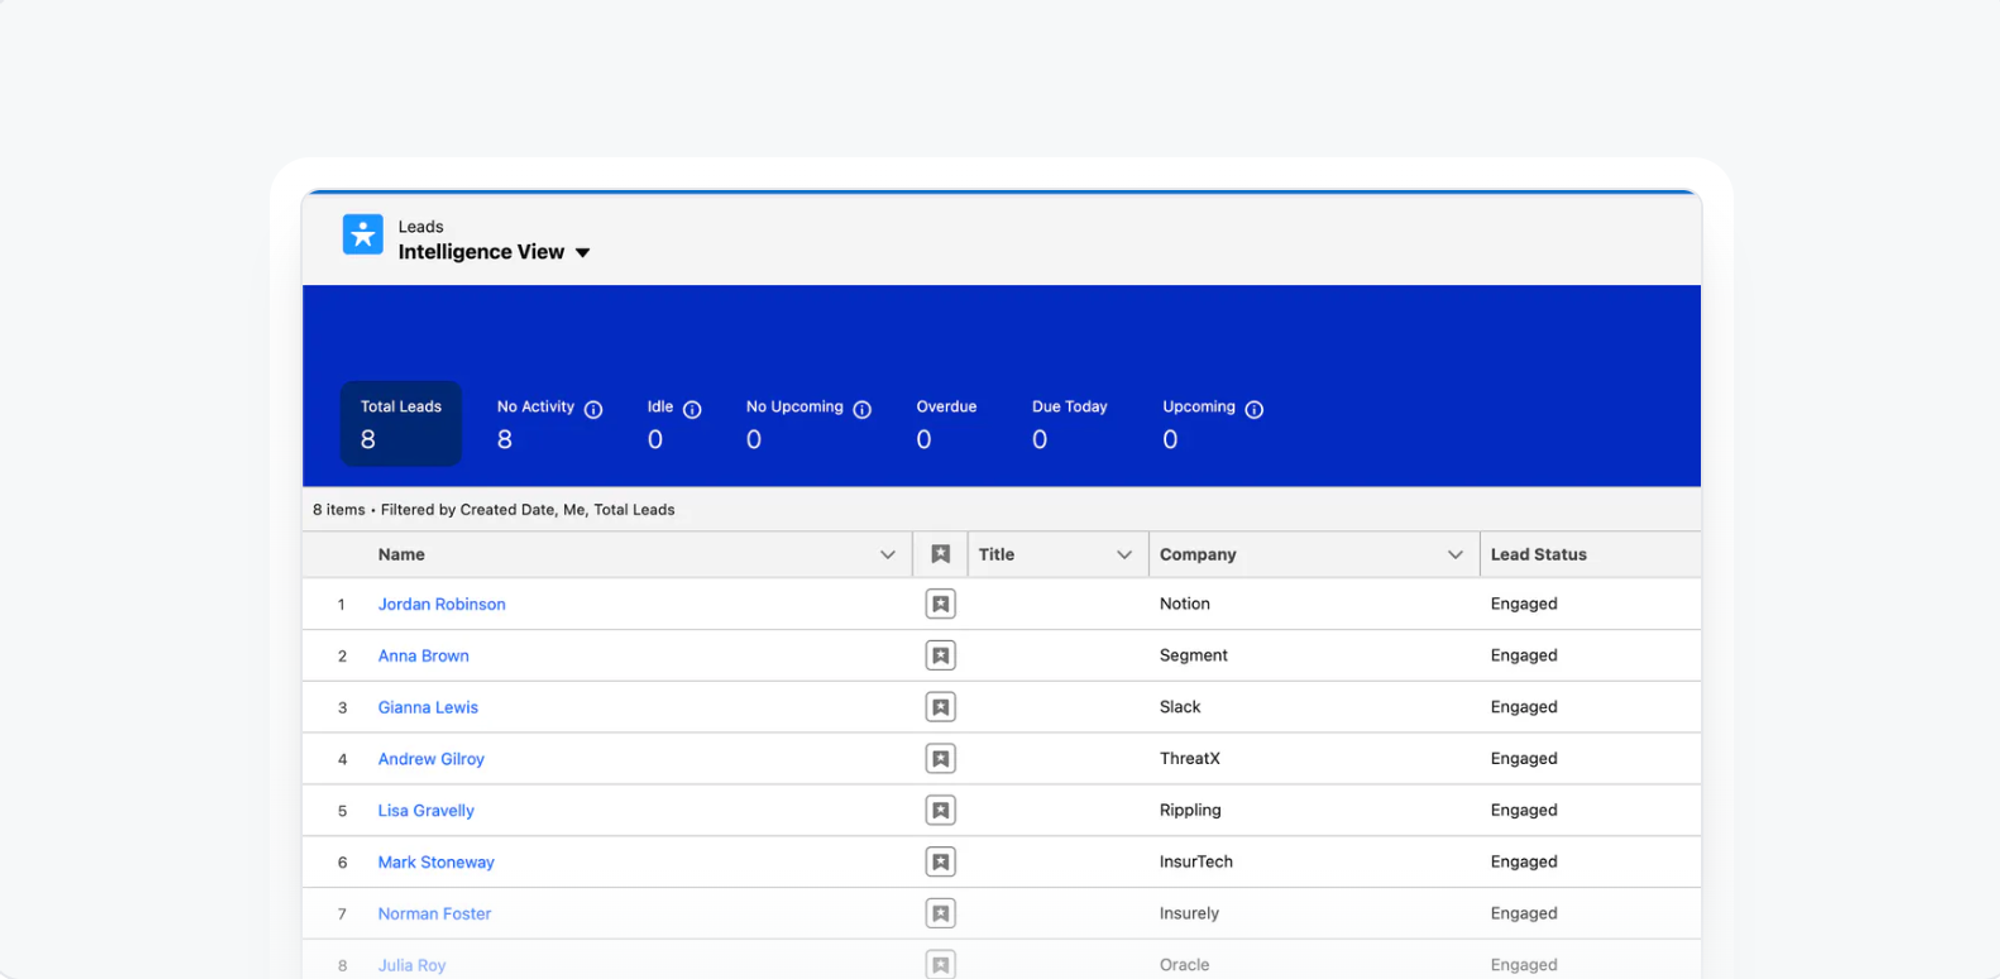Click Engaged status for Jordan Robinson
This screenshot has height=979, width=2000.
(x=1524, y=604)
